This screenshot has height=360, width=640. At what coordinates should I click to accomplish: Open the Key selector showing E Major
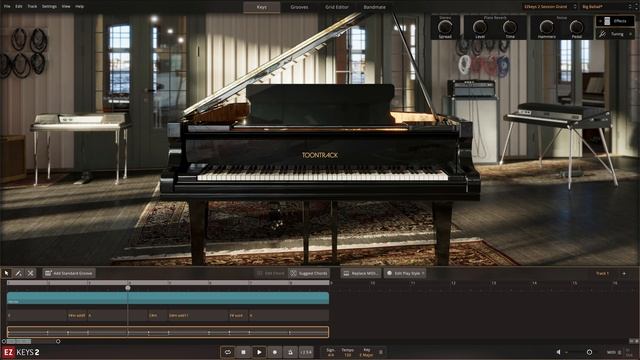coord(366,355)
